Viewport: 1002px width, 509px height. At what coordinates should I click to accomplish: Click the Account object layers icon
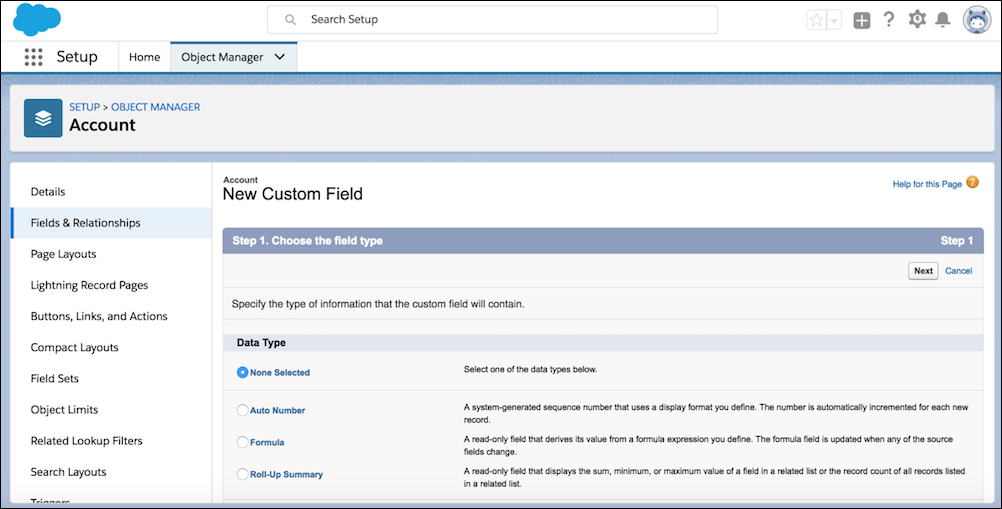point(43,118)
